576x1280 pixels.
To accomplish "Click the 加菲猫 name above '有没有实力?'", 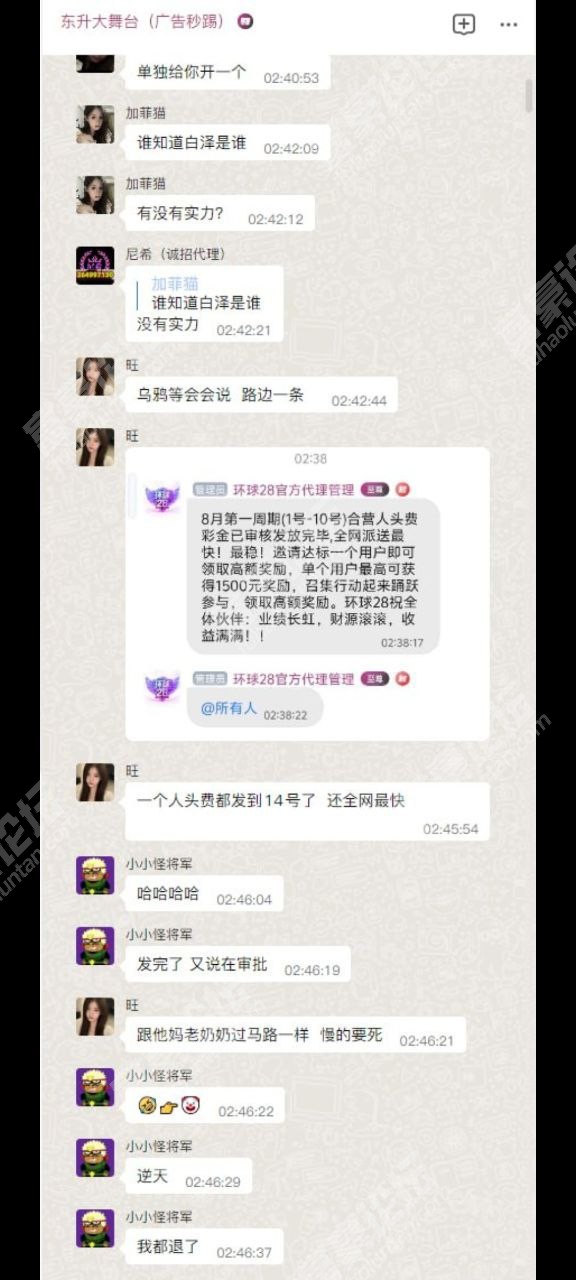I will [x=146, y=184].
